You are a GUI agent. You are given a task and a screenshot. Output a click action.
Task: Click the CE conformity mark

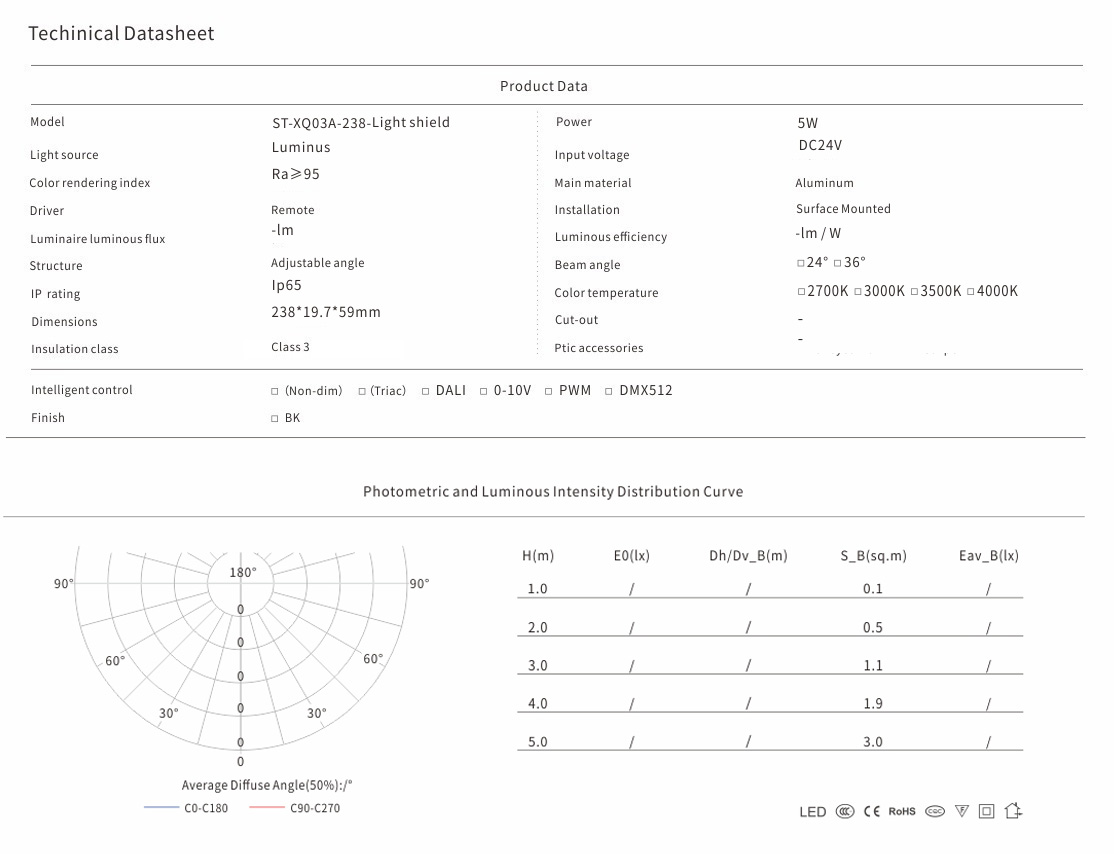tap(872, 811)
